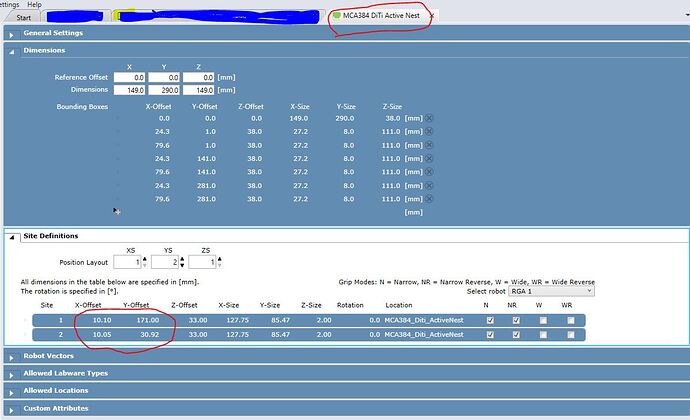Expand the General Settings section
This screenshot has height=420, width=690.
click(x=11, y=34)
